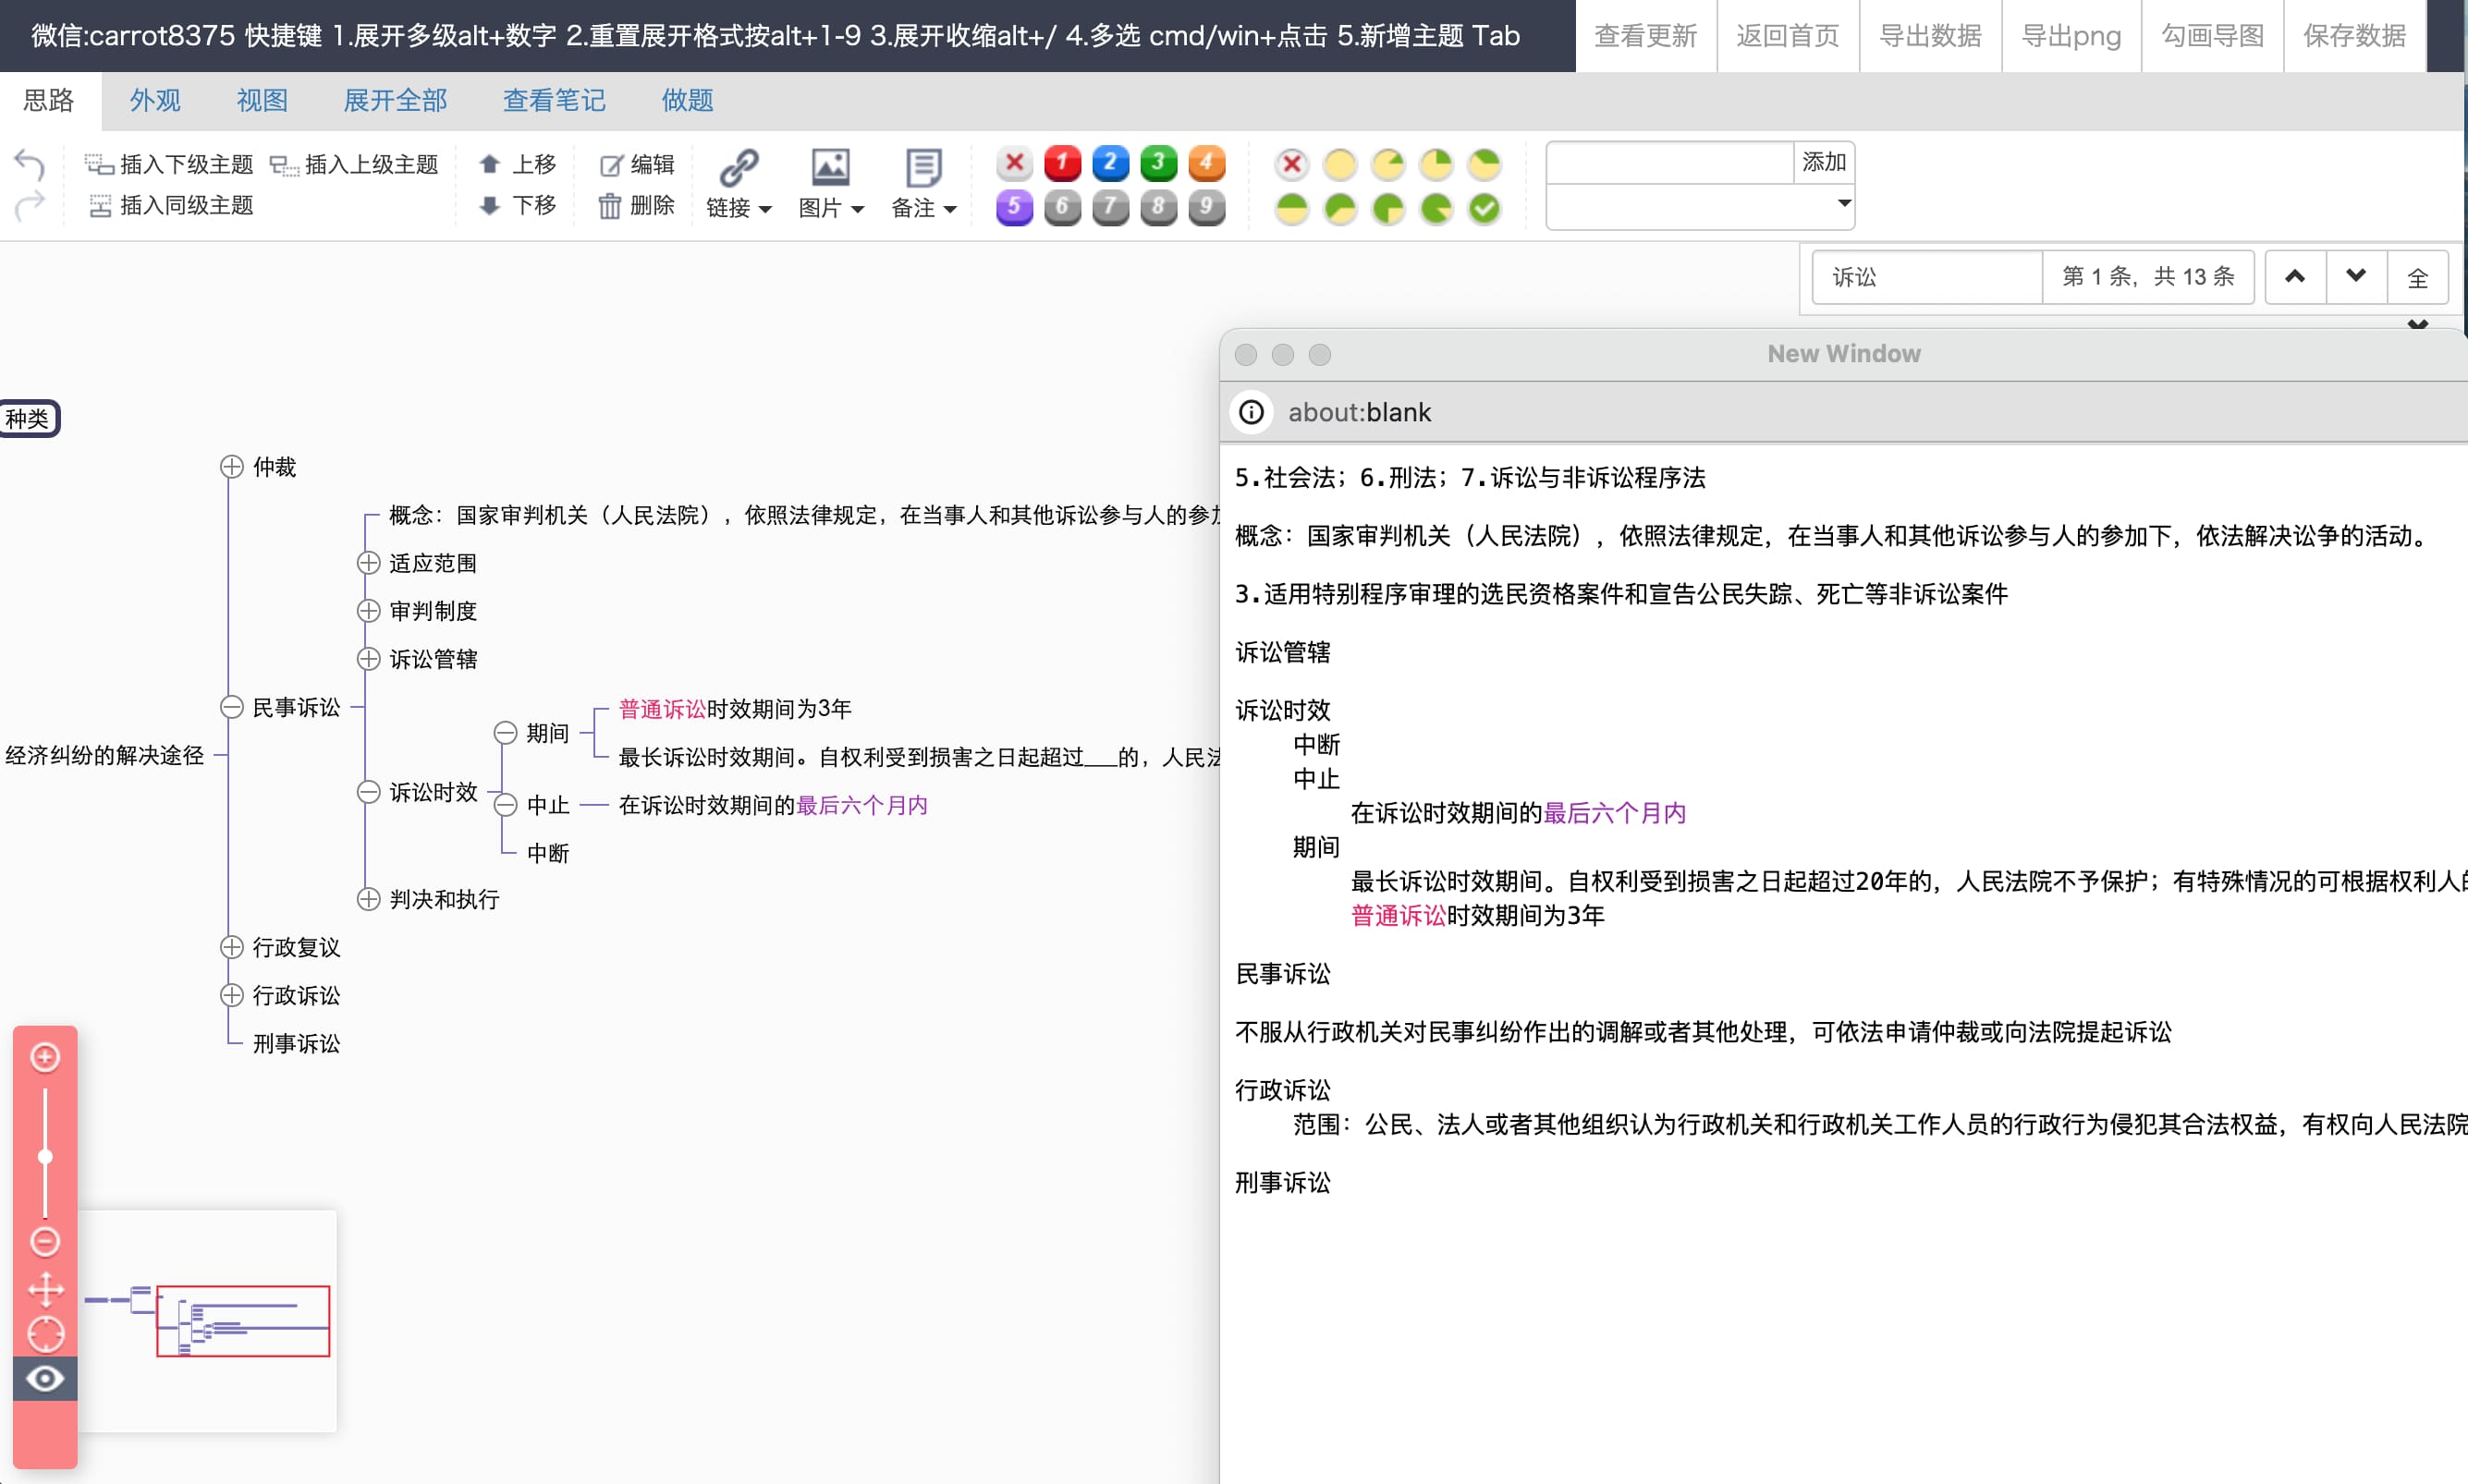Set priority 9 gray badge

coord(1206,208)
